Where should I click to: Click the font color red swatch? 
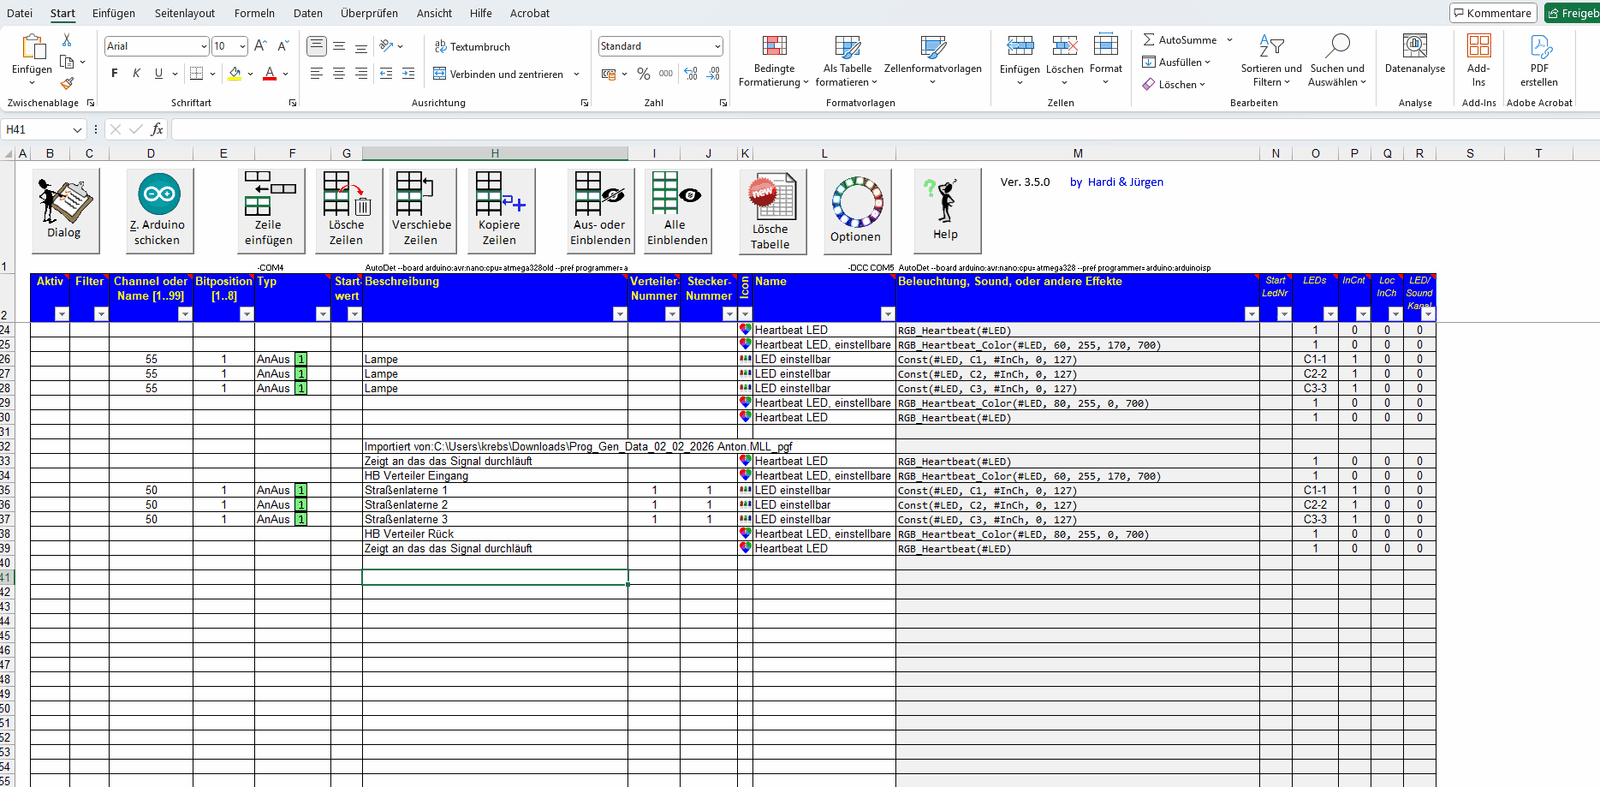269,74
